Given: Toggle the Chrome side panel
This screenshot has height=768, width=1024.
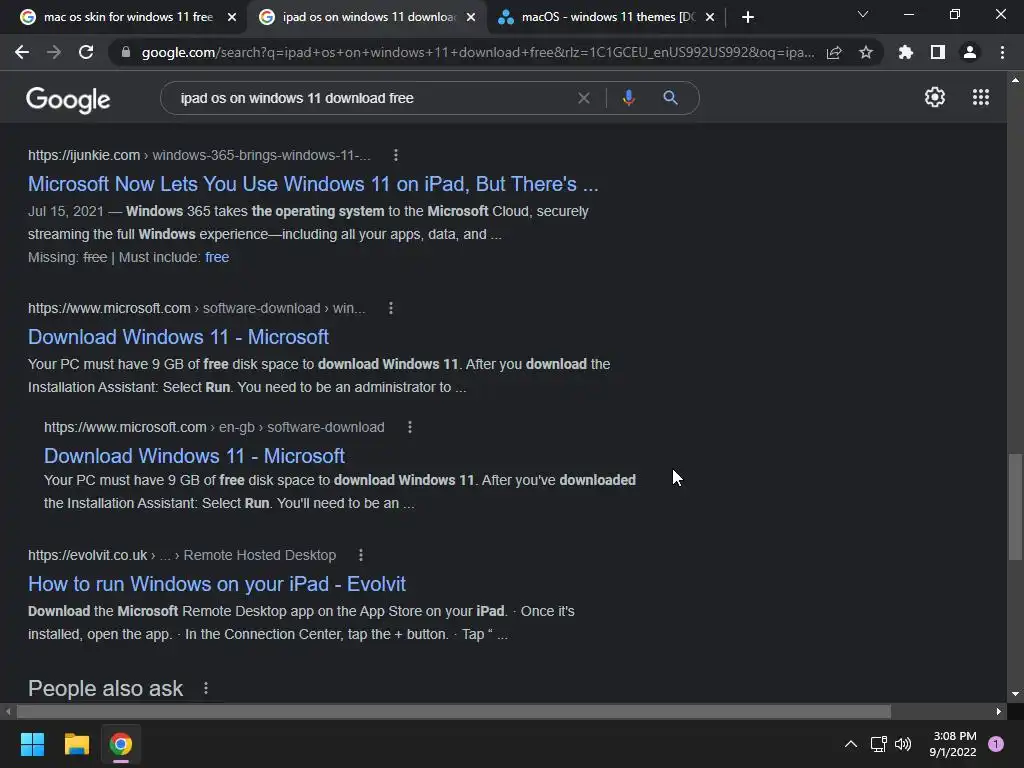Looking at the screenshot, I should coord(938,52).
